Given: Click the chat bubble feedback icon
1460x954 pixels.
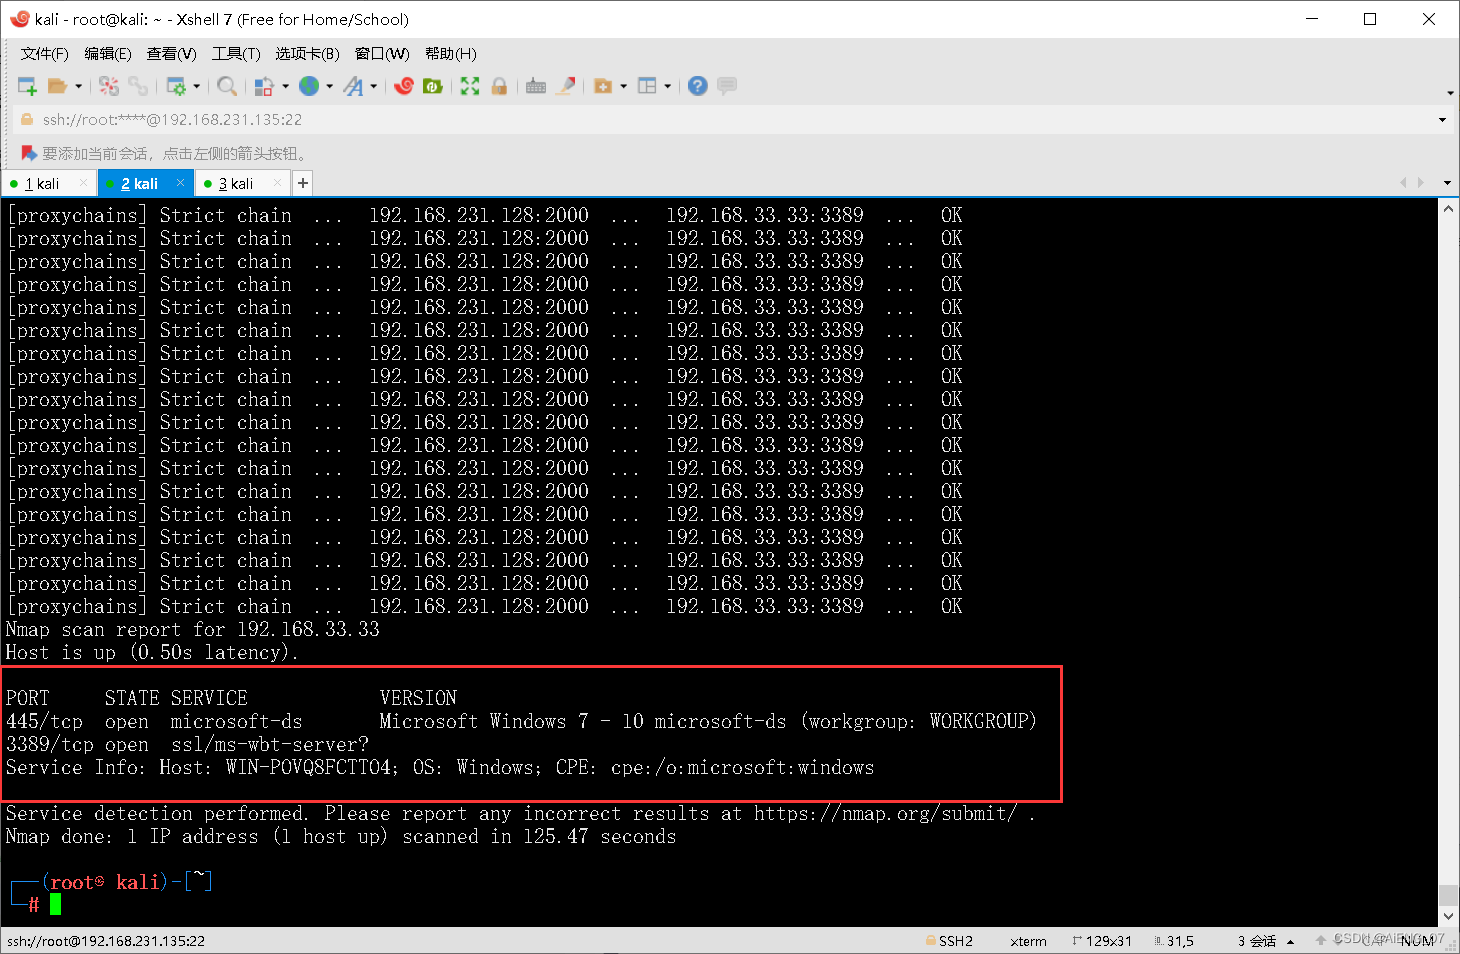Looking at the screenshot, I should [x=727, y=86].
